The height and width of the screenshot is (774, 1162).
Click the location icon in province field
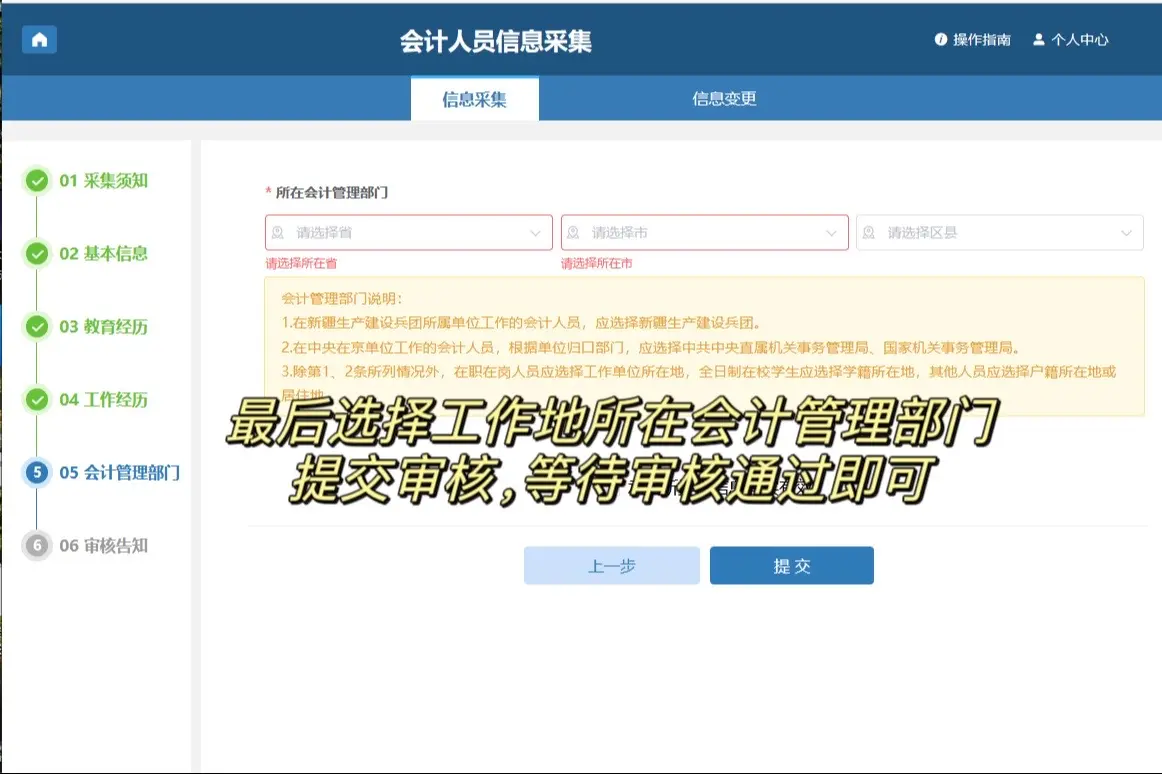(x=278, y=233)
